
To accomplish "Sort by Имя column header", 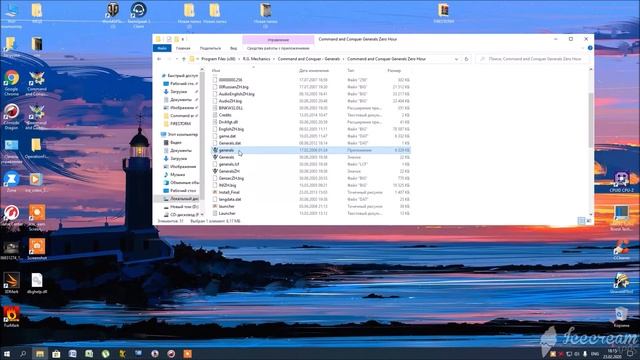I will 216,71.
